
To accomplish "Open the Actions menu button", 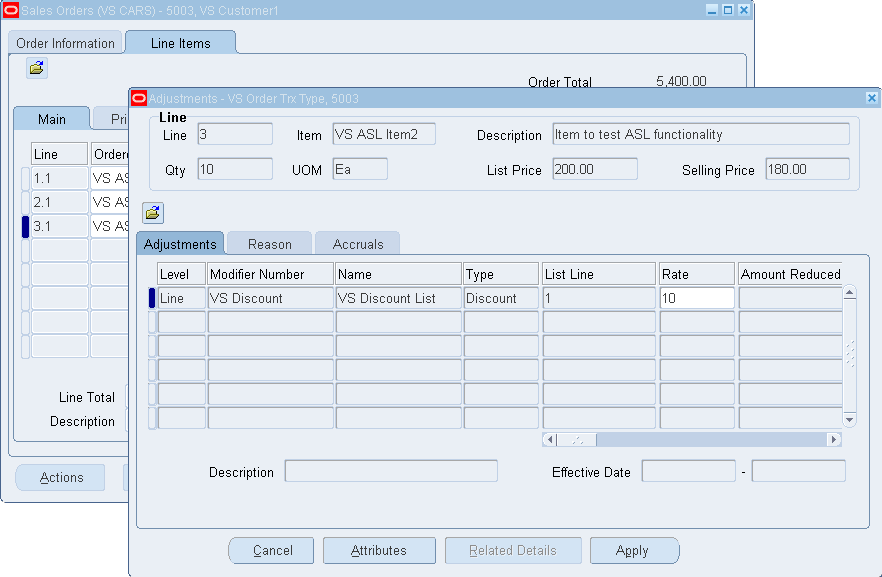I will (x=60, y=477).
